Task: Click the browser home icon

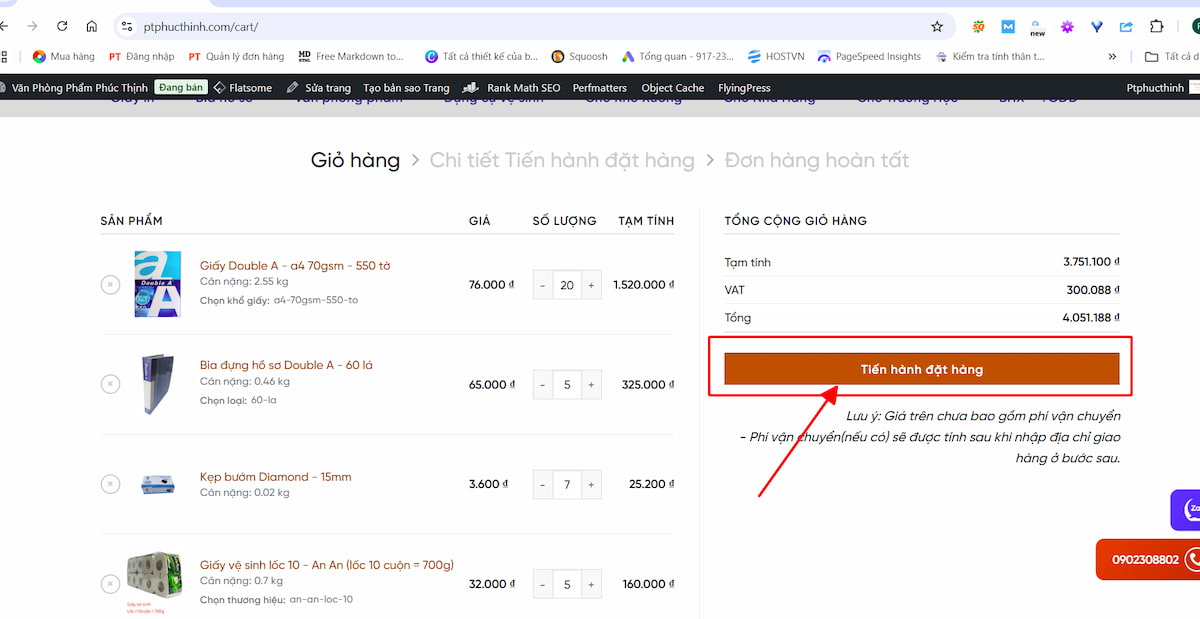Action: 92,26
